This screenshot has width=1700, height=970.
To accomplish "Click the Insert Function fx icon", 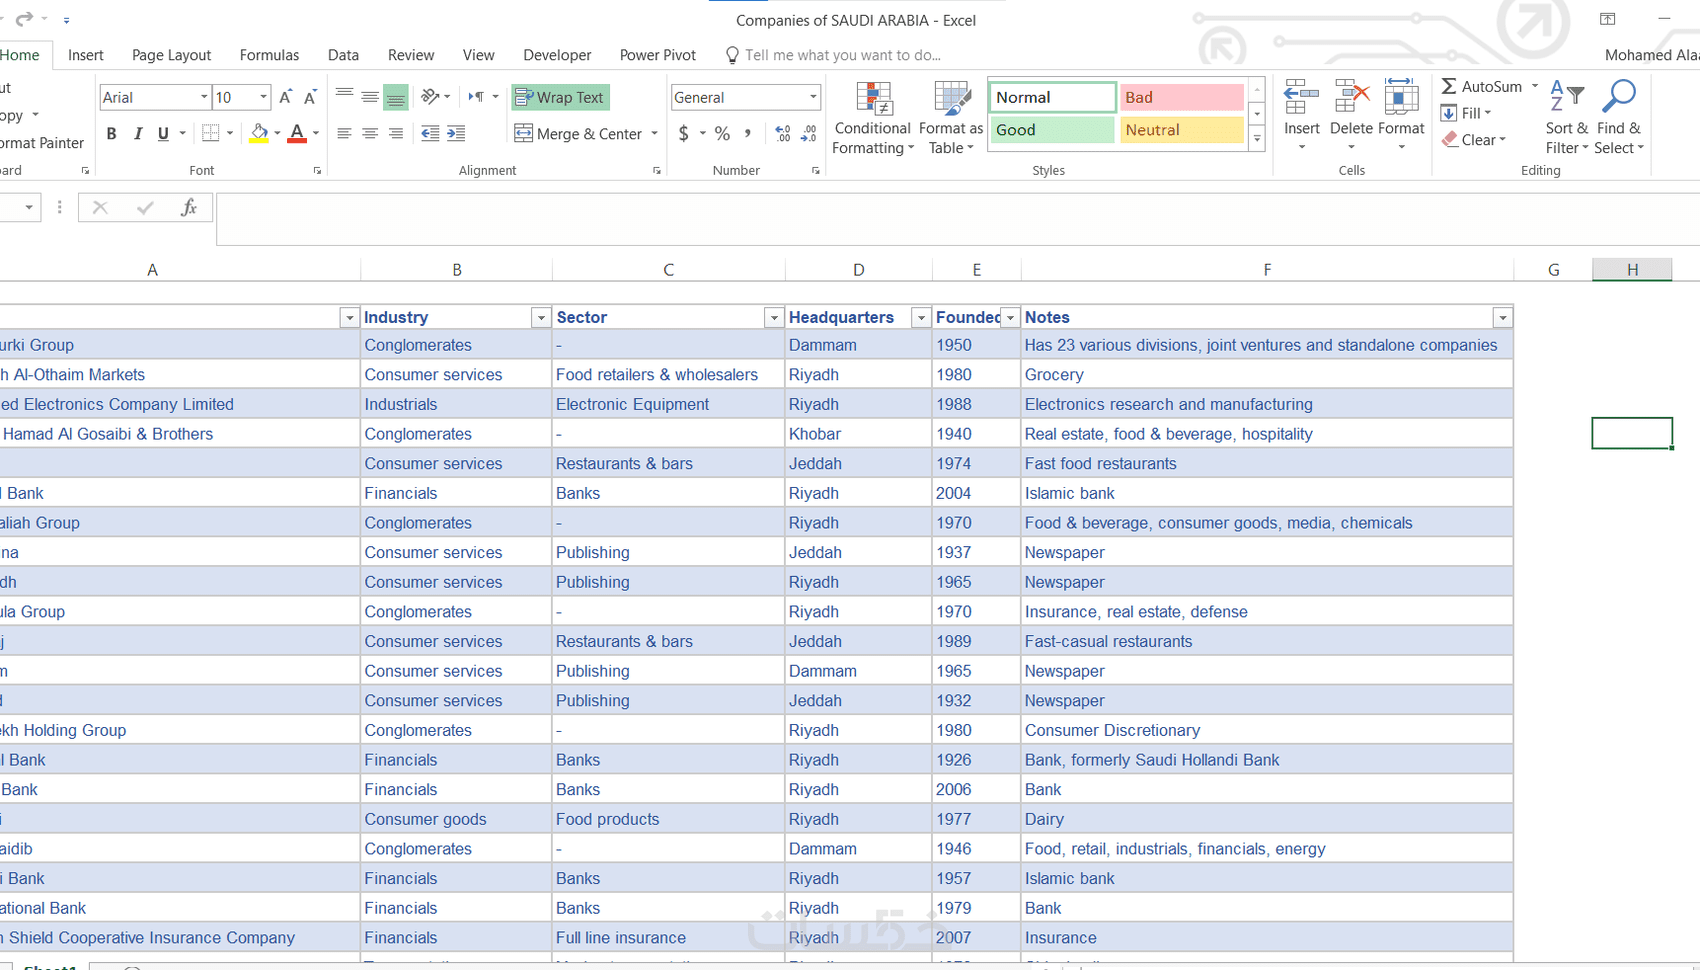I will pyautogui.click(x=188, y=207).
